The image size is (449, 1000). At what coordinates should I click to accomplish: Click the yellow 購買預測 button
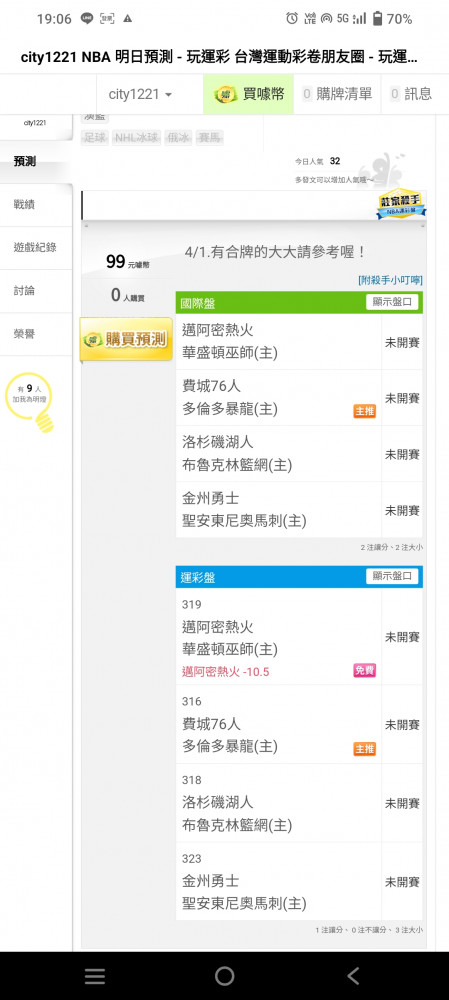click(x=126, y=339)
